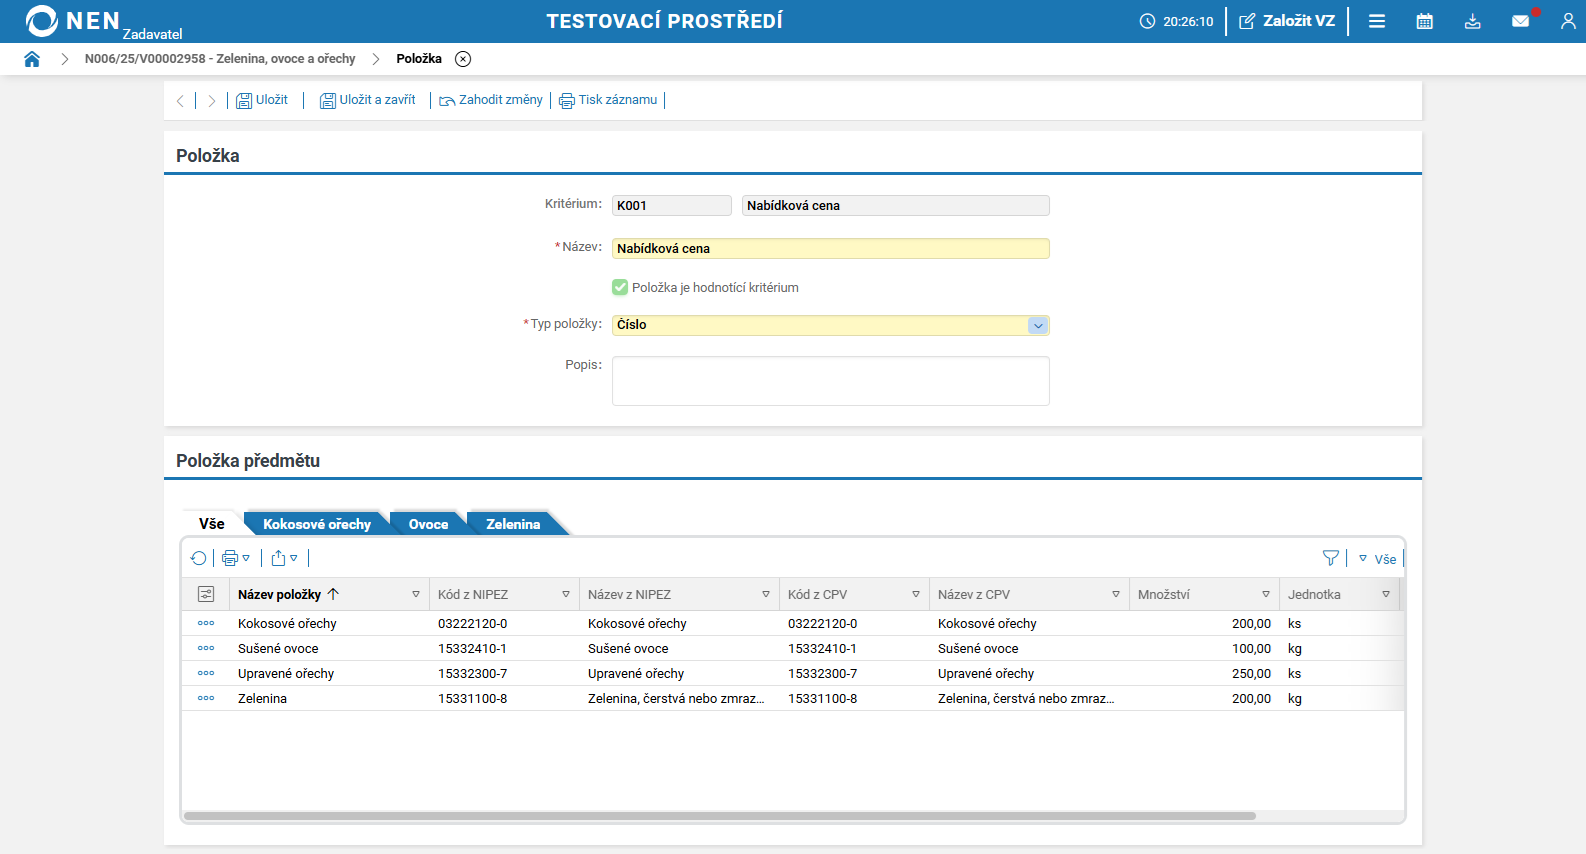This screenshot has width=1586, height=854.
Task: Open the calendar icon in header
Action: click(x=1424, y=21)
